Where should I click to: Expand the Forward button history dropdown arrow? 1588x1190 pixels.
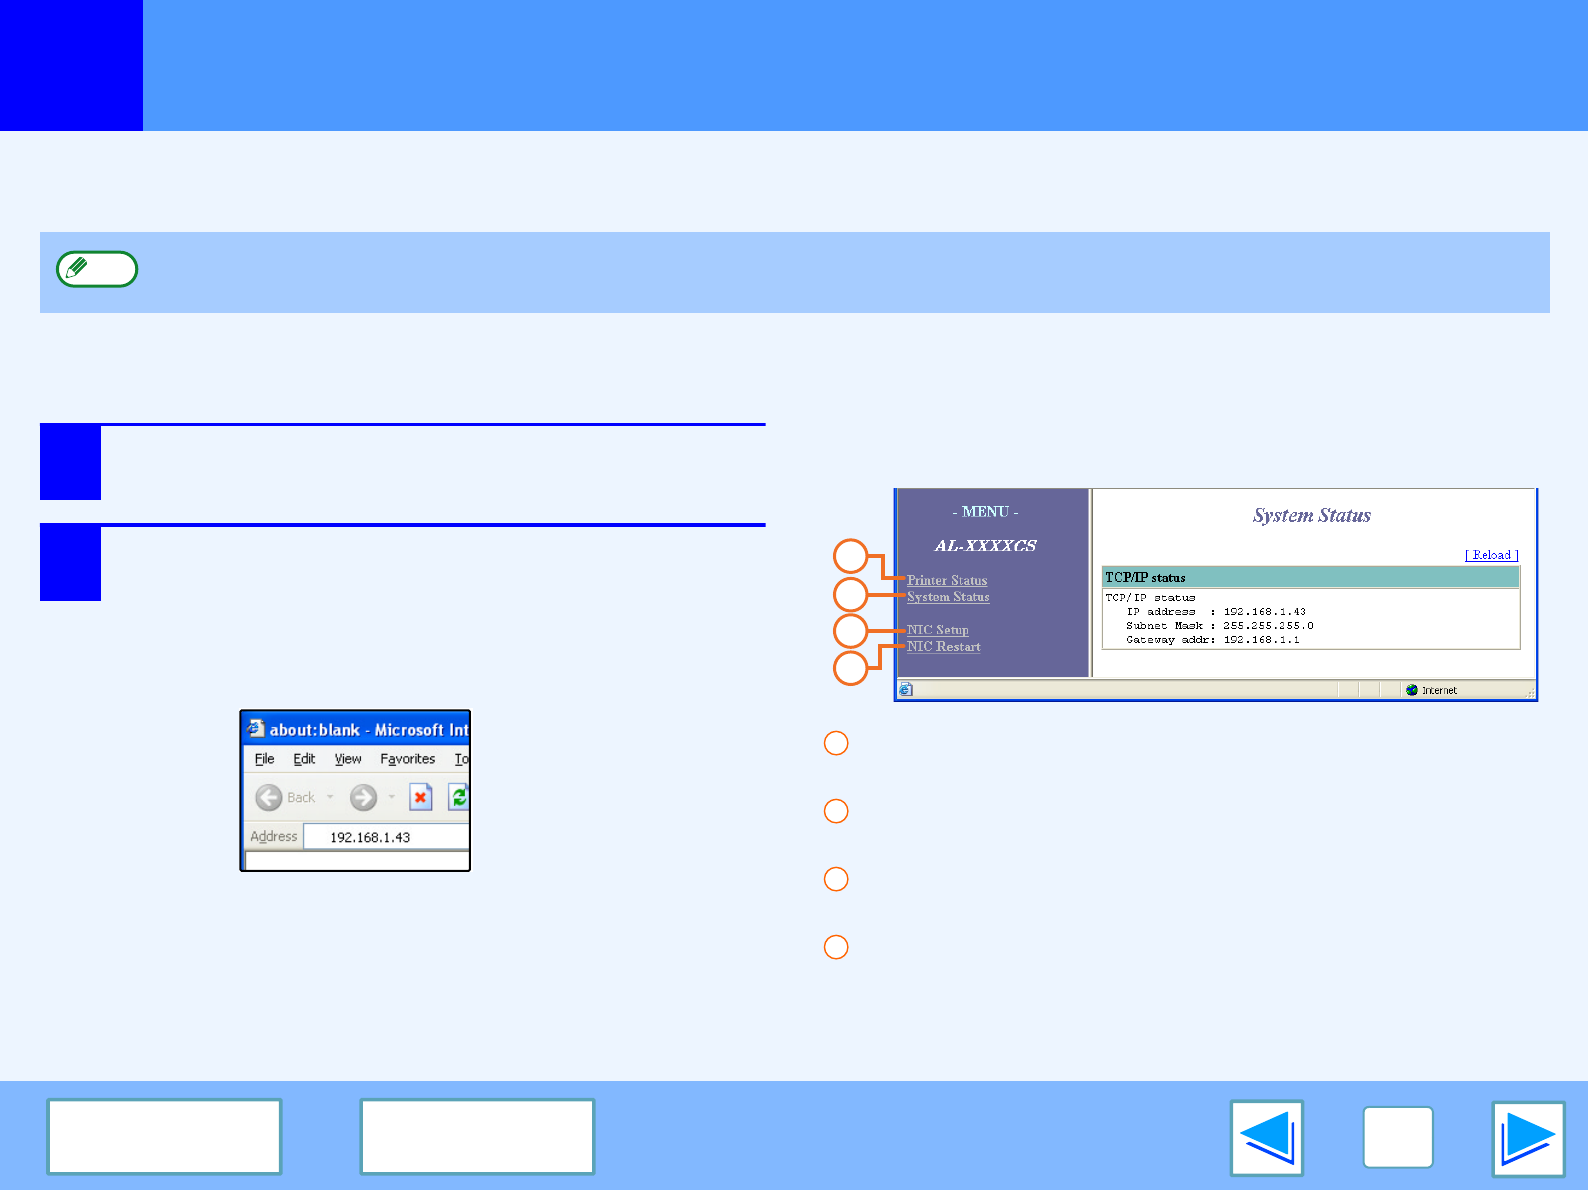[392, 797]
